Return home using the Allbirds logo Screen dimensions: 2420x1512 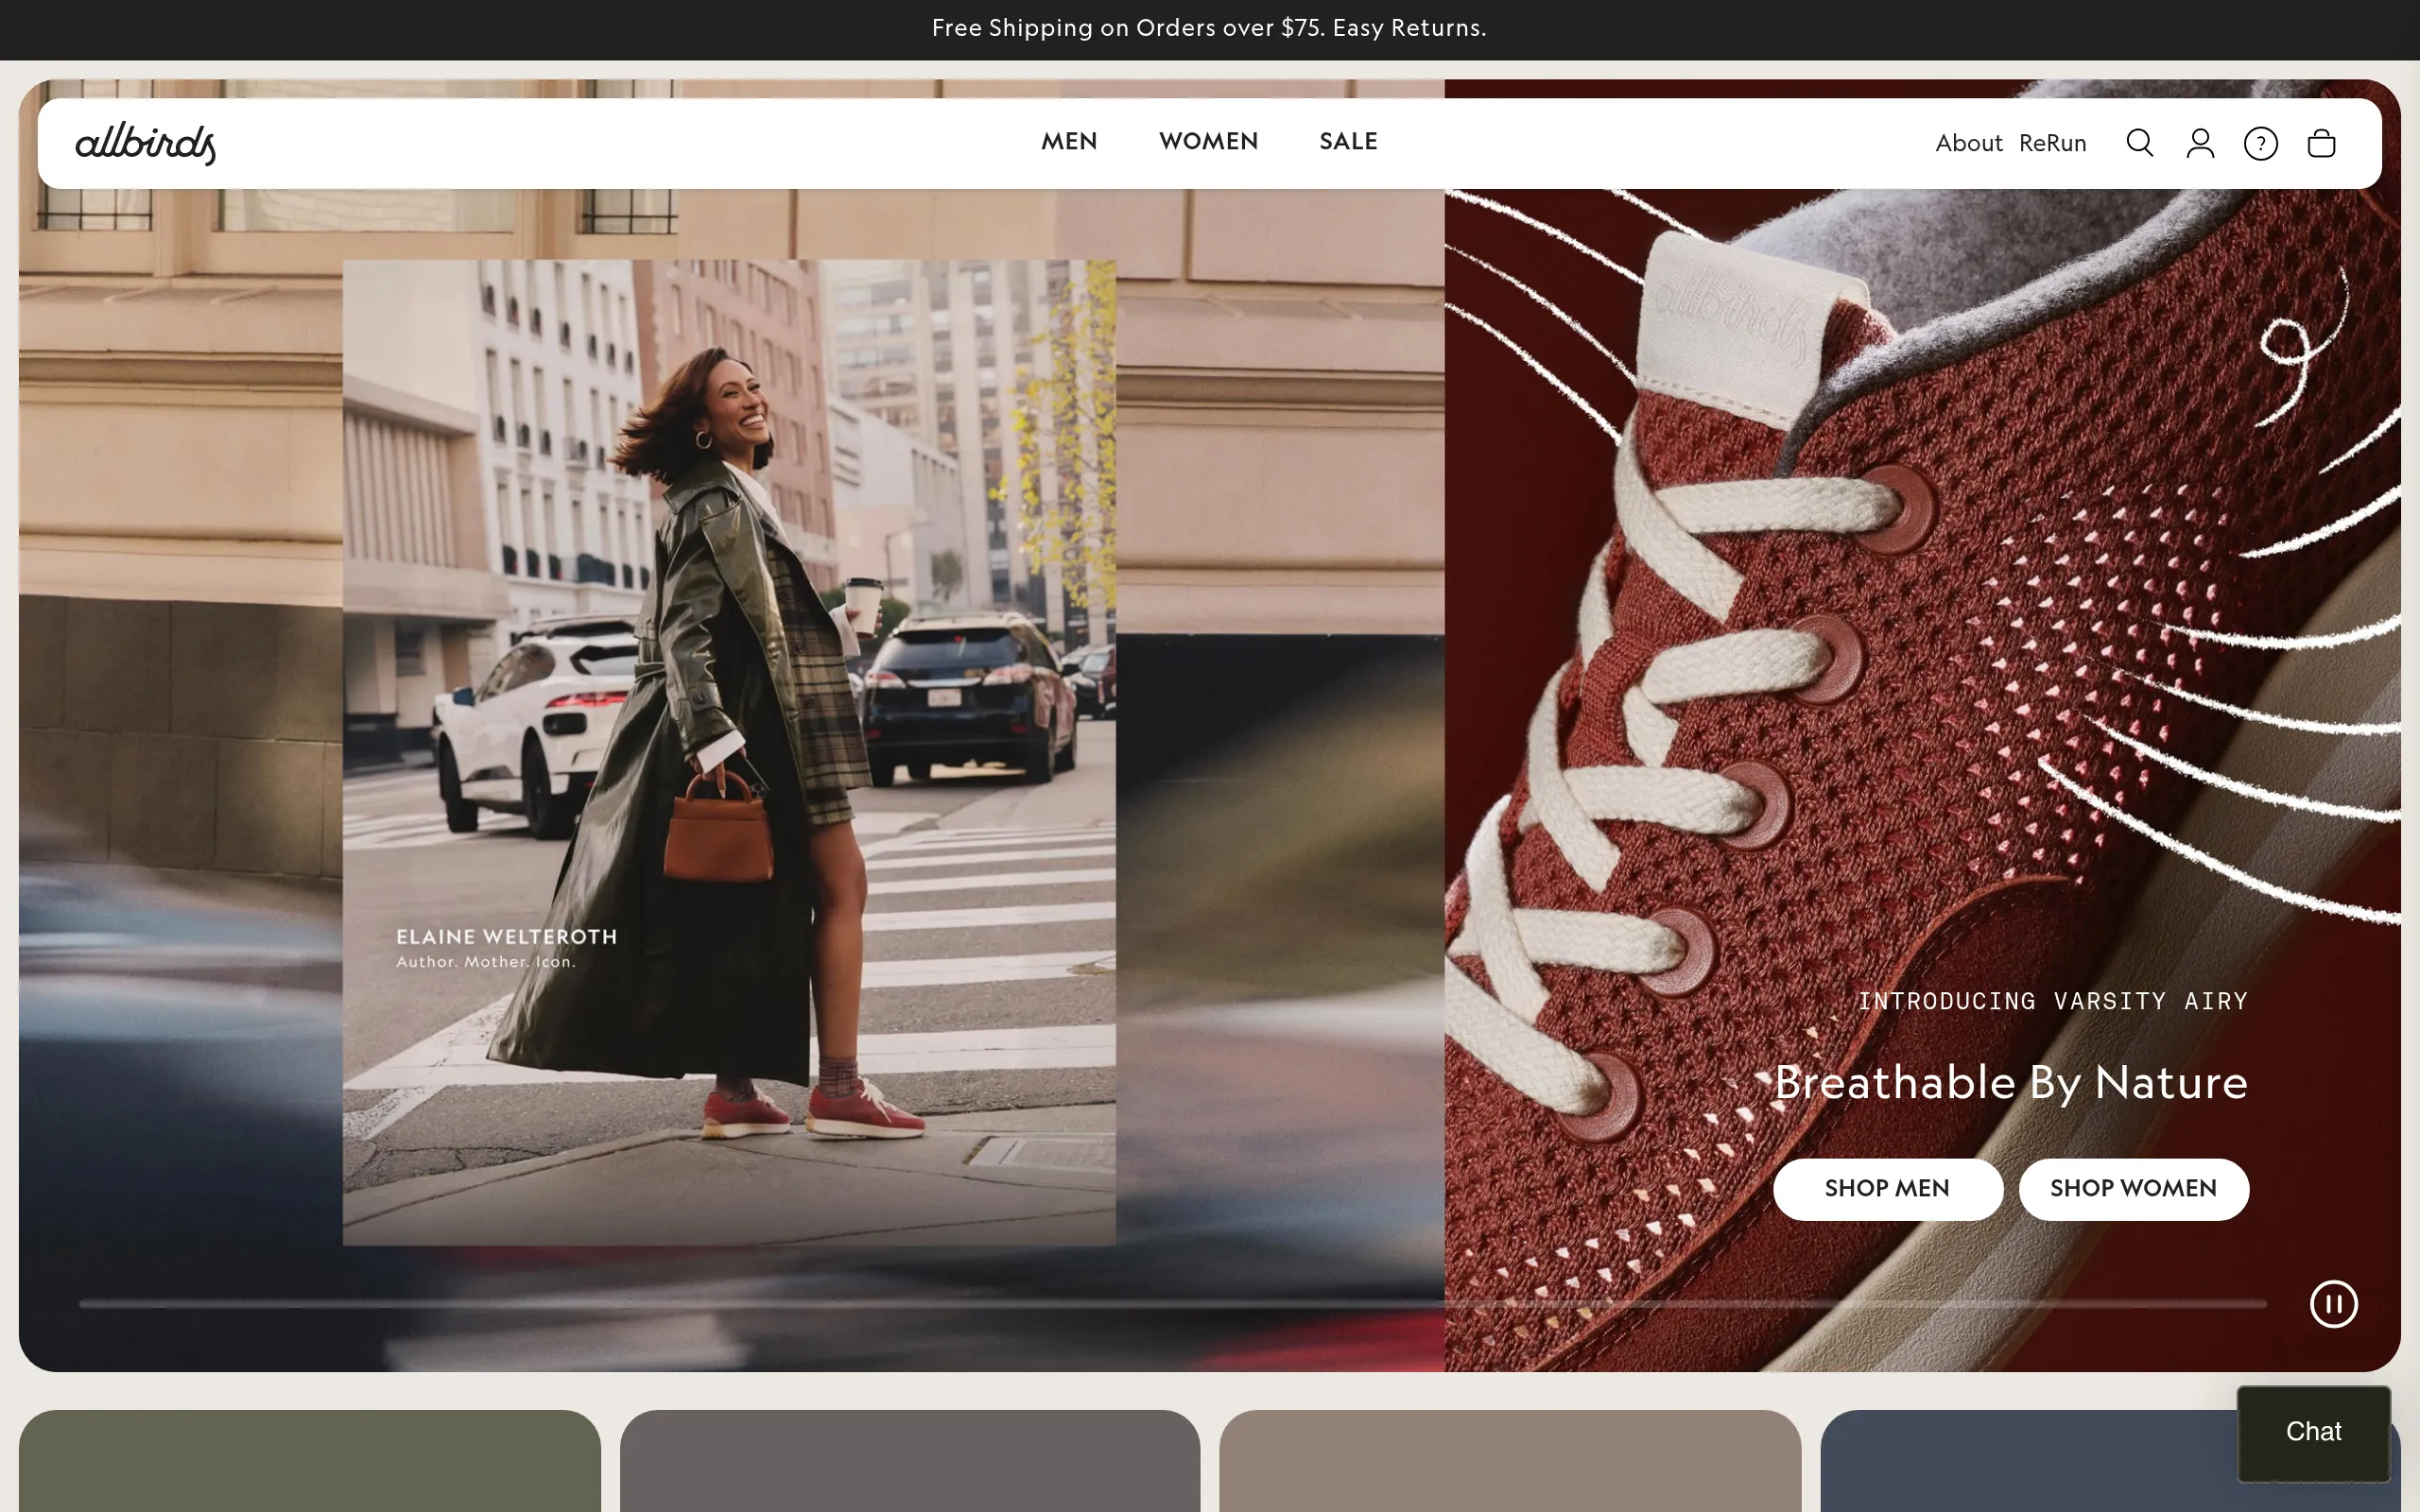pyautogui.click(x=146, y=142)
